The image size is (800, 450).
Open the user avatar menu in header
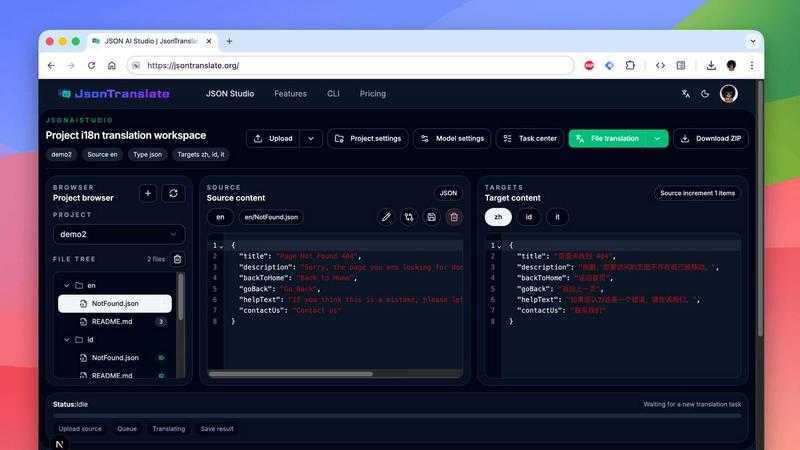click(729, 94)
